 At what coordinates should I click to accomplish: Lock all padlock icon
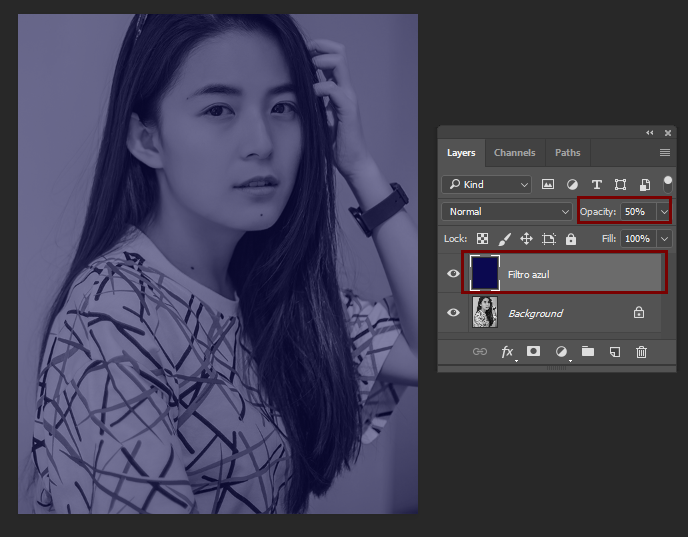pos(570,239)
